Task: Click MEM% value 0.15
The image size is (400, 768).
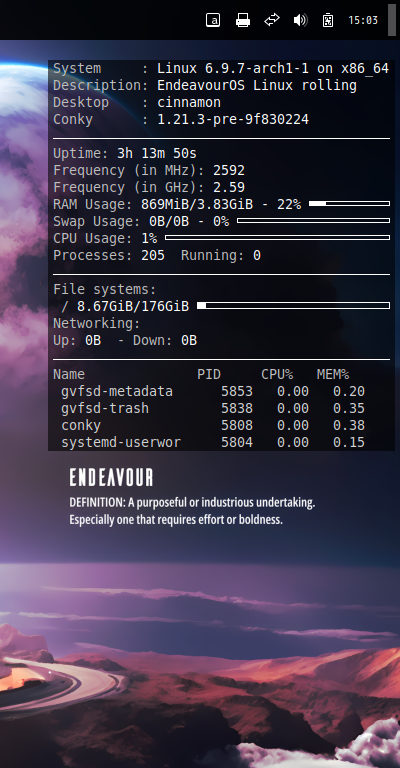Action: [349, 443]
